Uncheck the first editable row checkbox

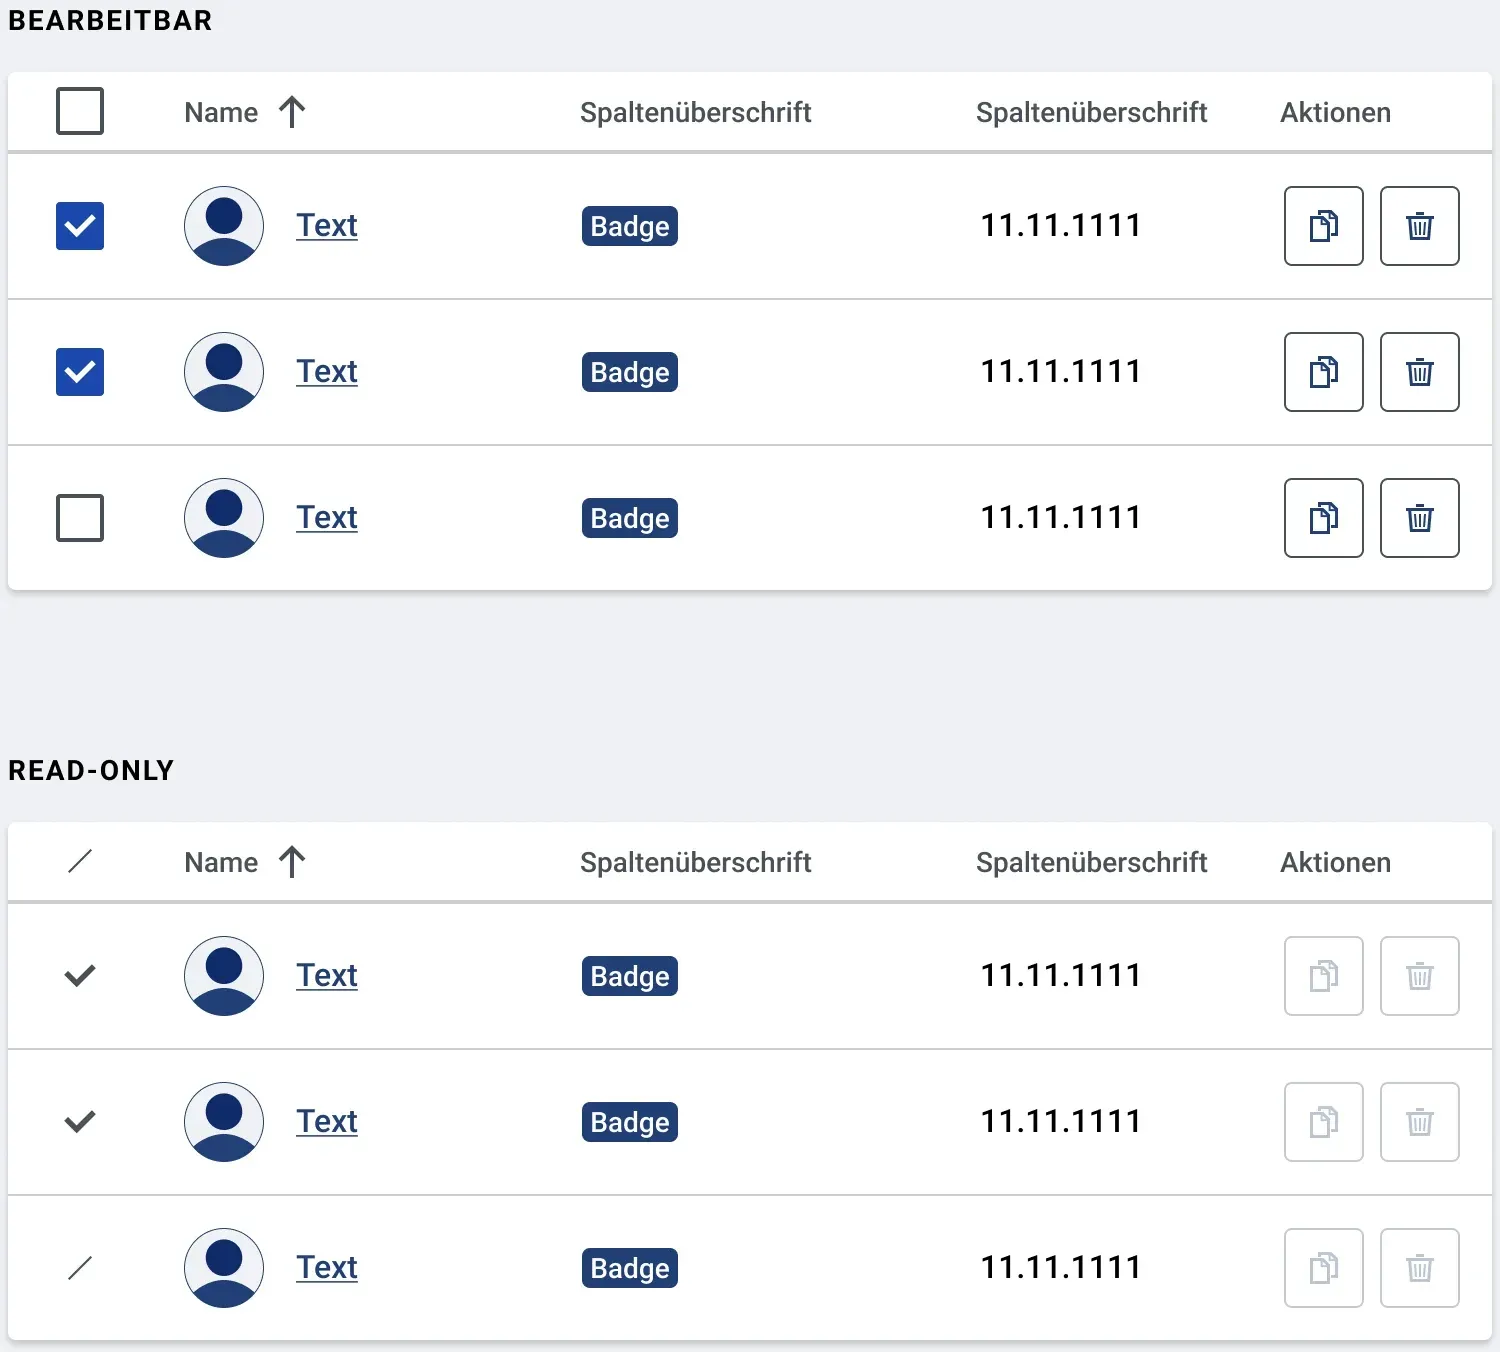[80, 226]
